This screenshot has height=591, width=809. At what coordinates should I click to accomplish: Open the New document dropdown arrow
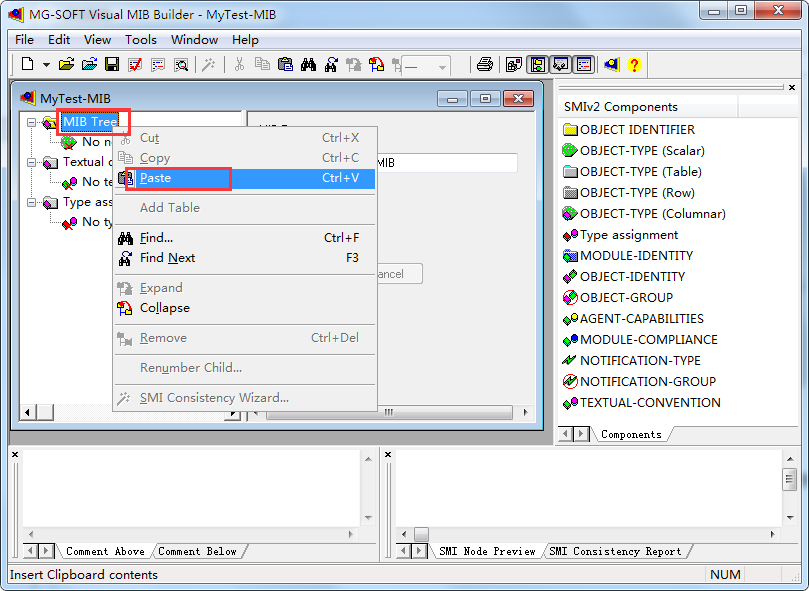coord(46,65)
